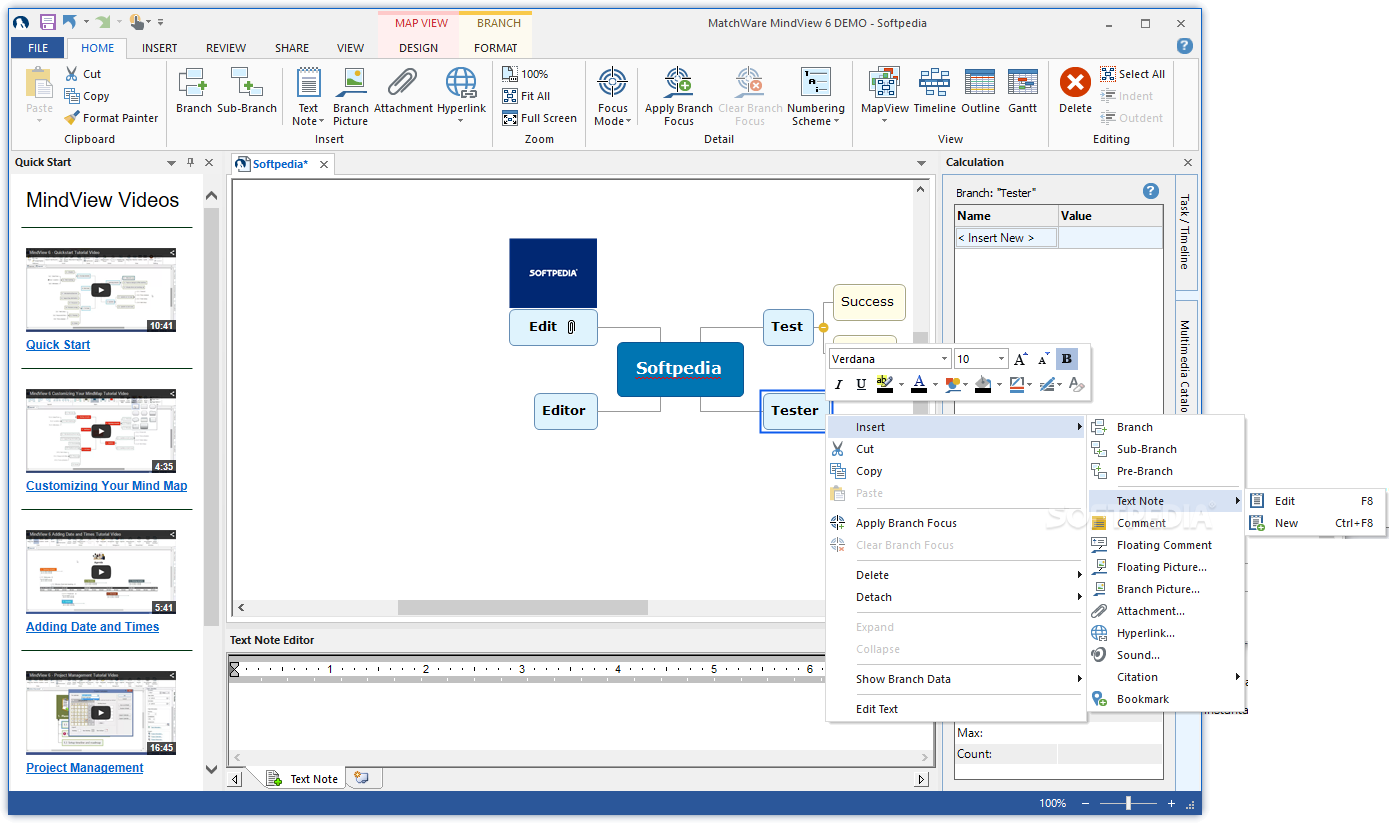1389x823 pixels.
Task: Select New from Text Note submenu
Action: click(x=1316, y=523)
